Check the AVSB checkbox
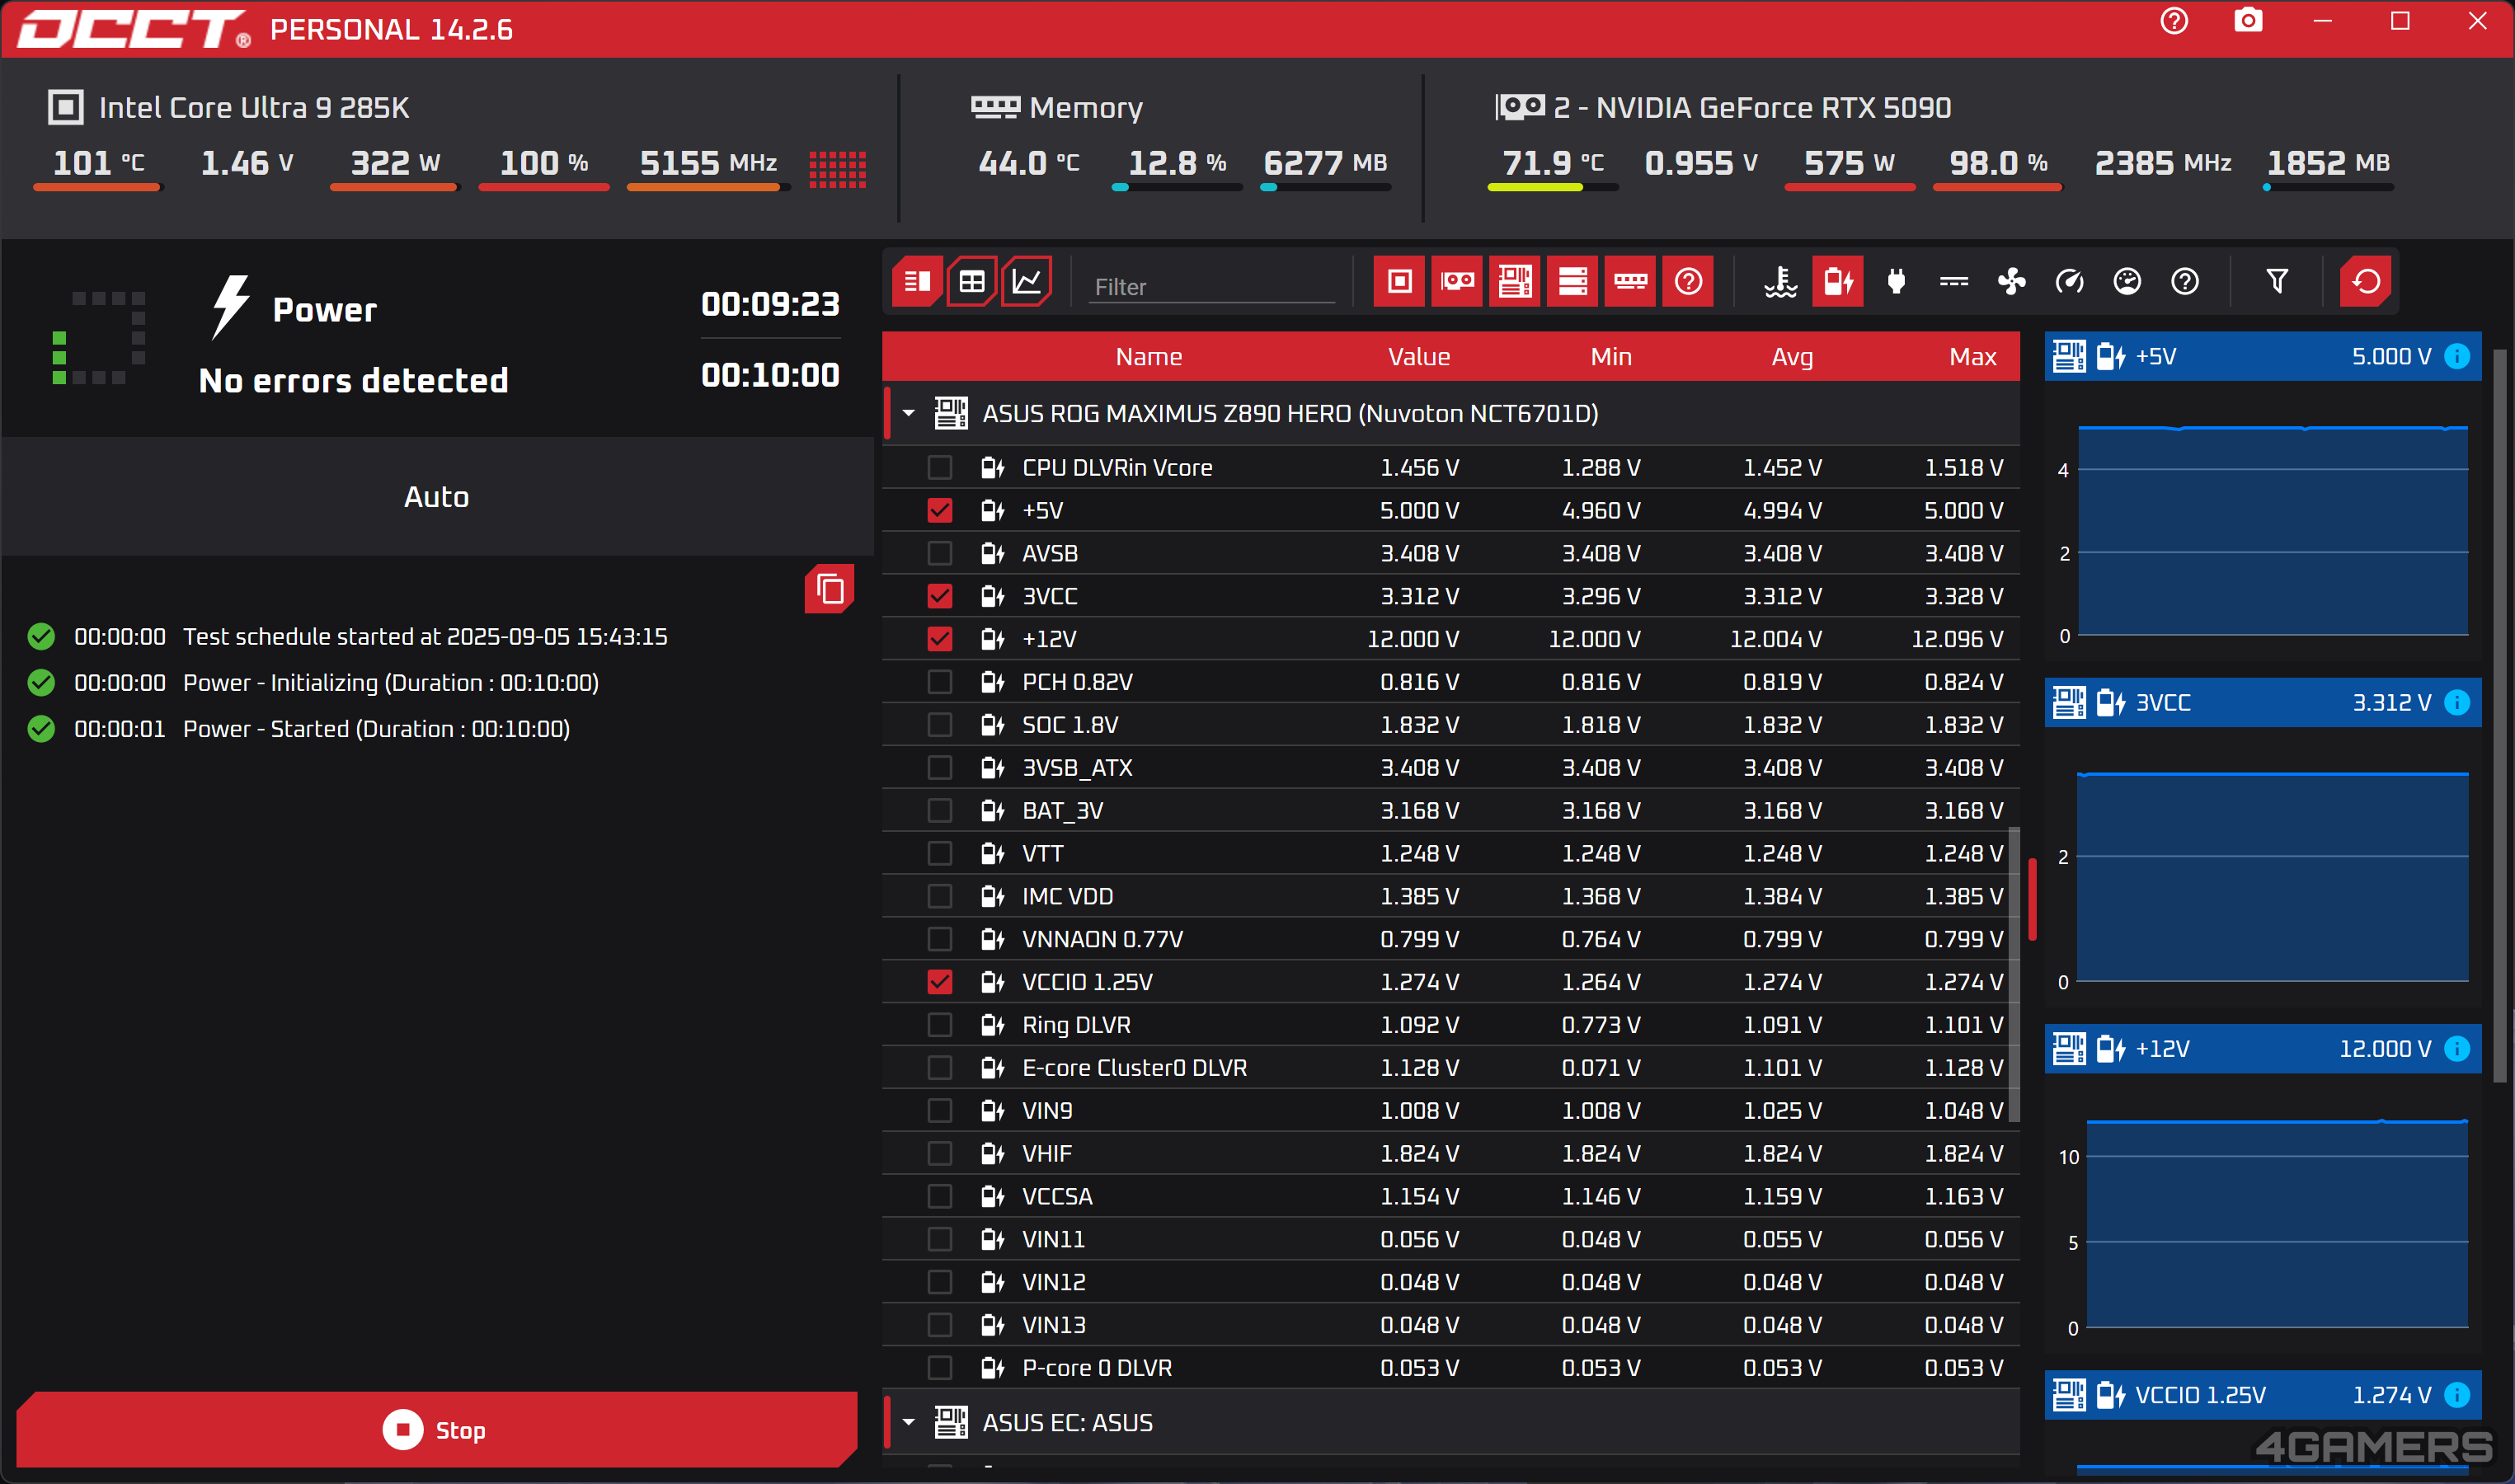 pyautogui.click(x=940, y=554)
